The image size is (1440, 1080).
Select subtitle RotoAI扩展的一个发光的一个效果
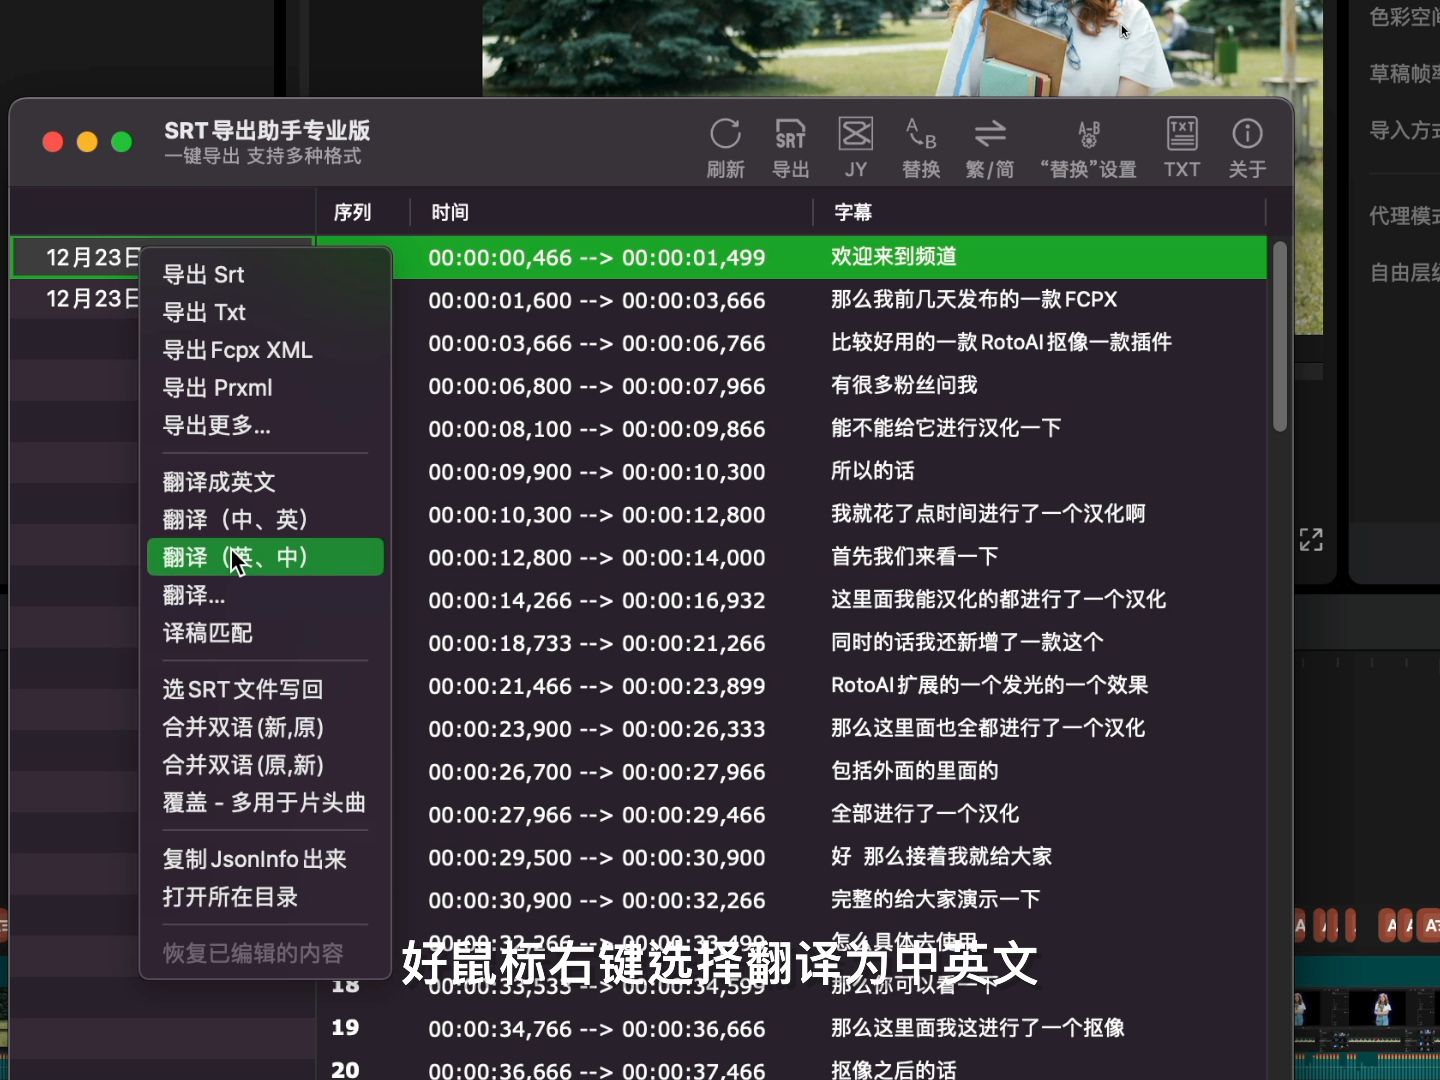[x=989, y=686]
